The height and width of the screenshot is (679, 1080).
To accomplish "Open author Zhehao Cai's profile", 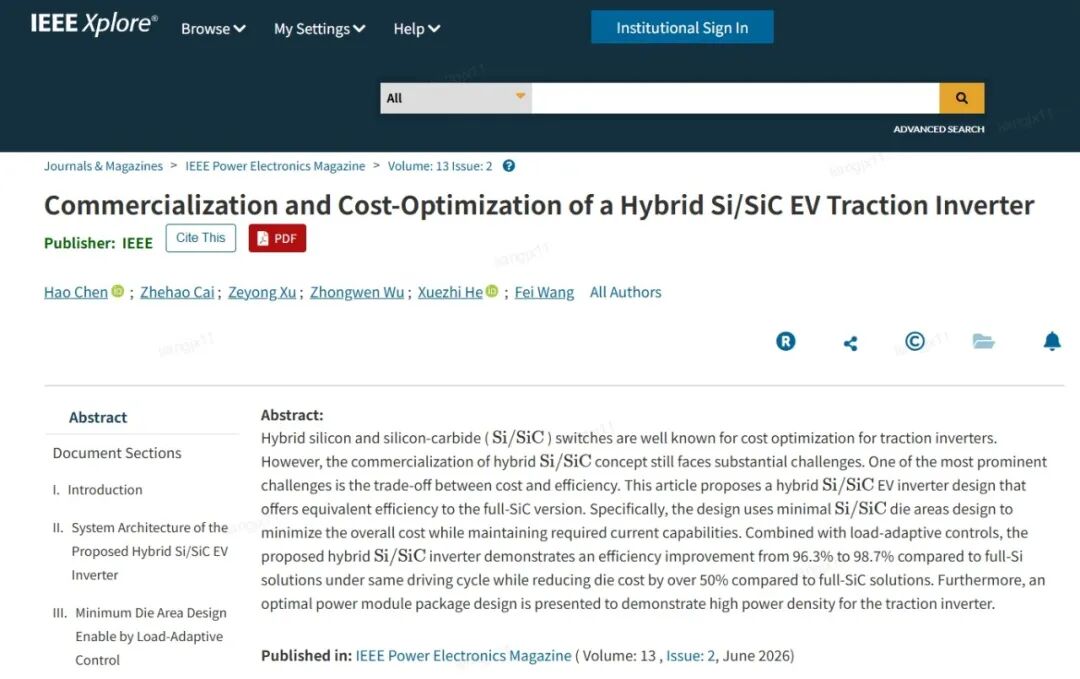I will [x=177, y=292].
